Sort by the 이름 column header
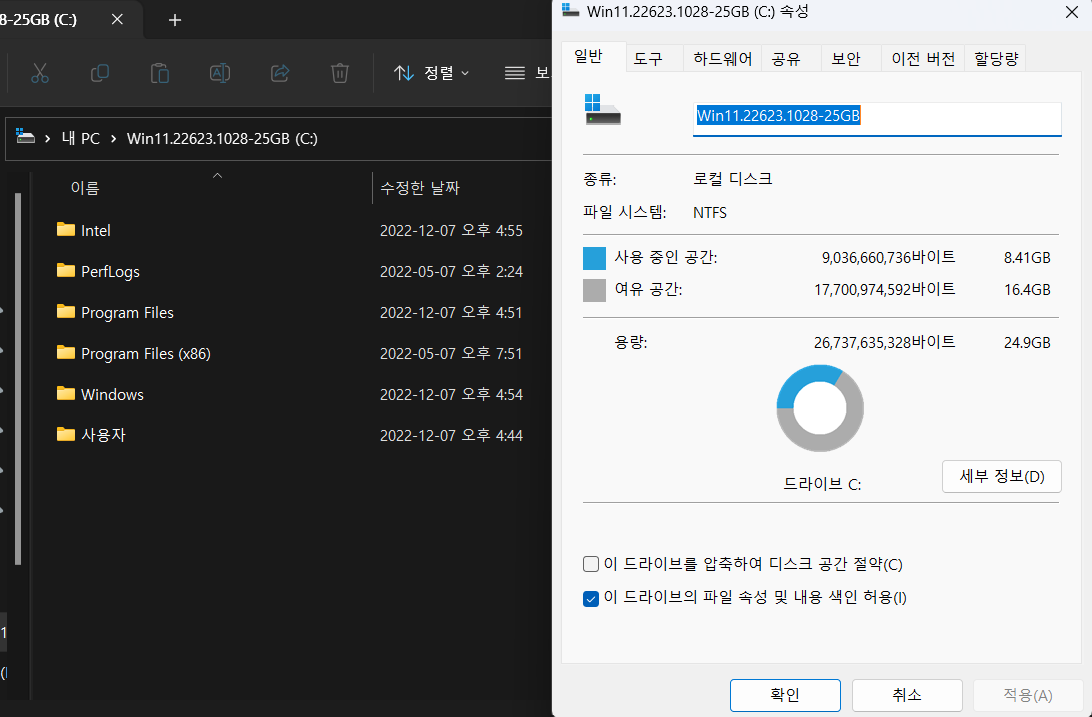The height and width of the screenshot is (717, 1092). 85,188
